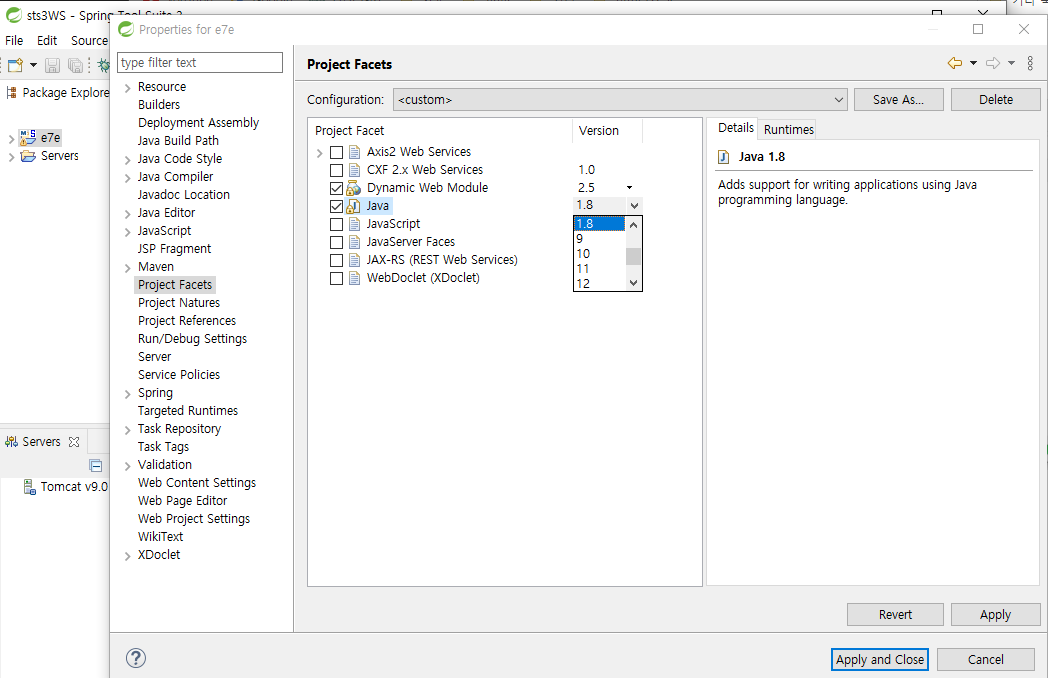The width and height of the screenshot is (1048, 678).
Task: Enable the Axis2 Web Services checkbox
Action: tap(336, 152)
